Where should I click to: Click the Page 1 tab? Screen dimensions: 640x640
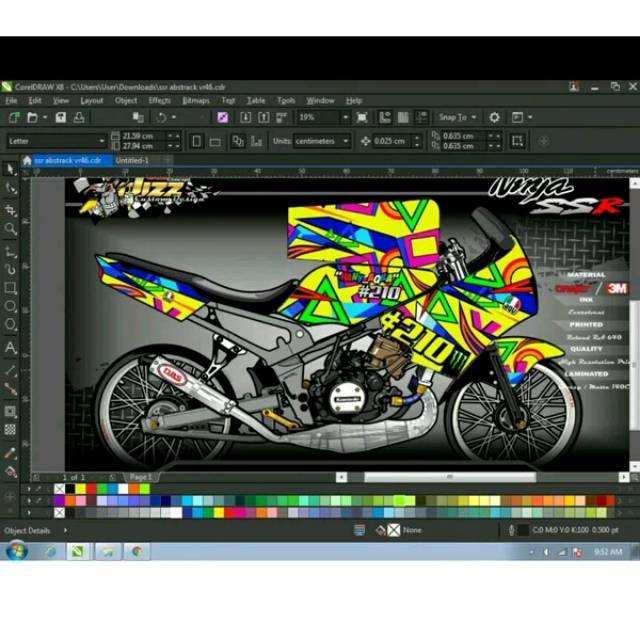pos(141,477)
